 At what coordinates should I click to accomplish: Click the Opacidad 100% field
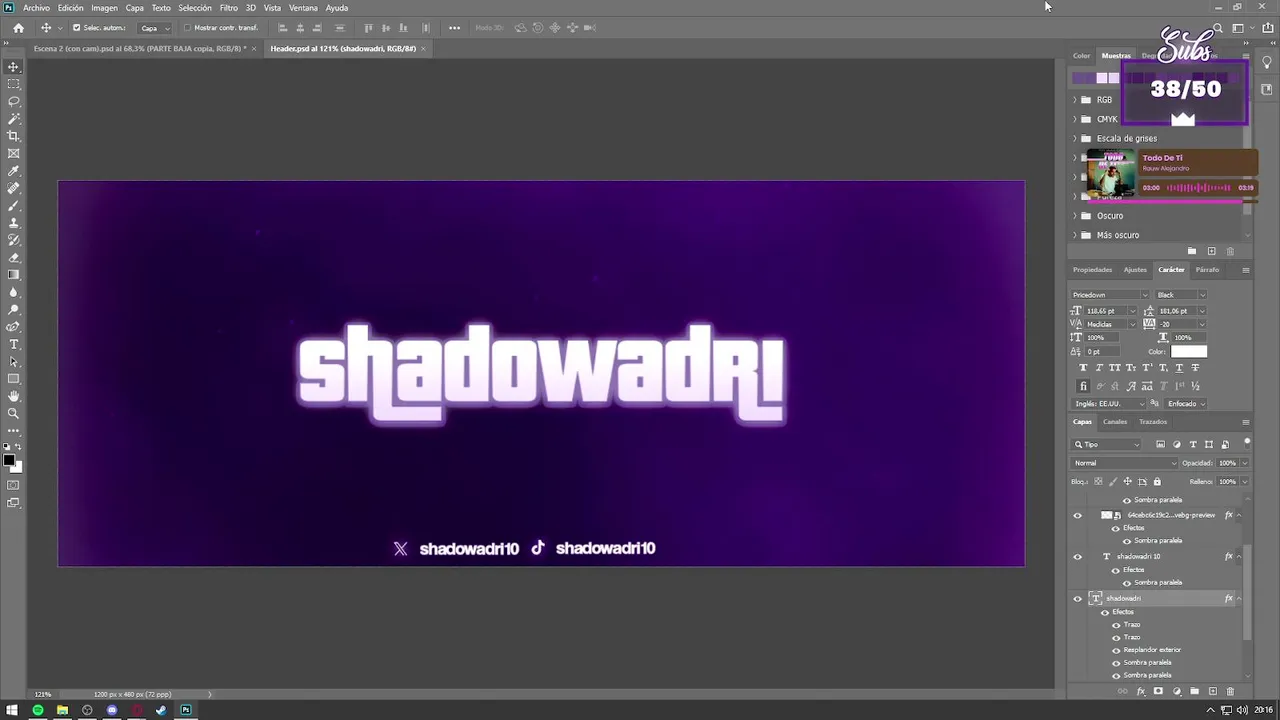(x=1227, y=463)
